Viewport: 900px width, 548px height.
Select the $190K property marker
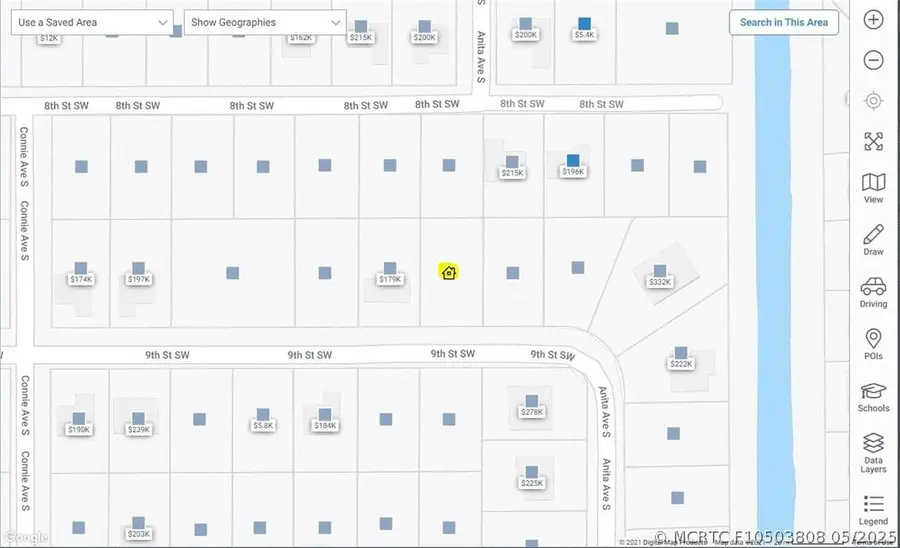pyautogui.click(x=79, y=424)
